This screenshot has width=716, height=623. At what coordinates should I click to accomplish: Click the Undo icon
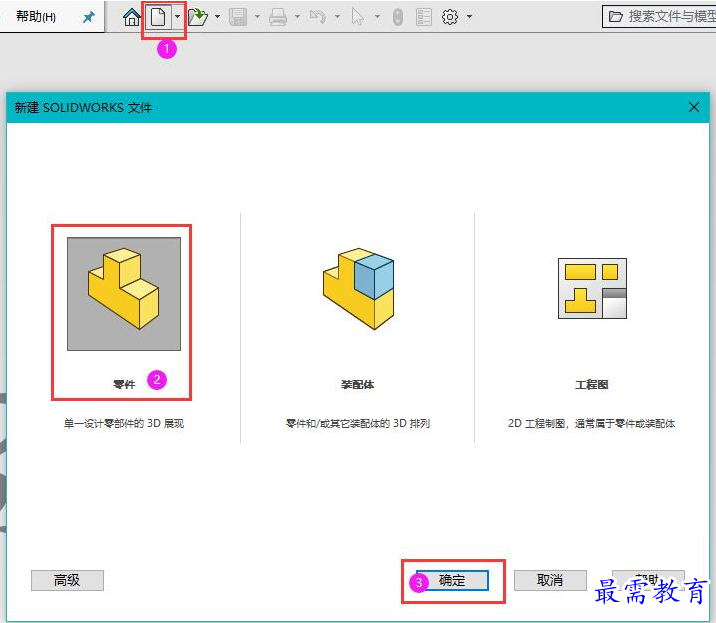coord(318,17)
